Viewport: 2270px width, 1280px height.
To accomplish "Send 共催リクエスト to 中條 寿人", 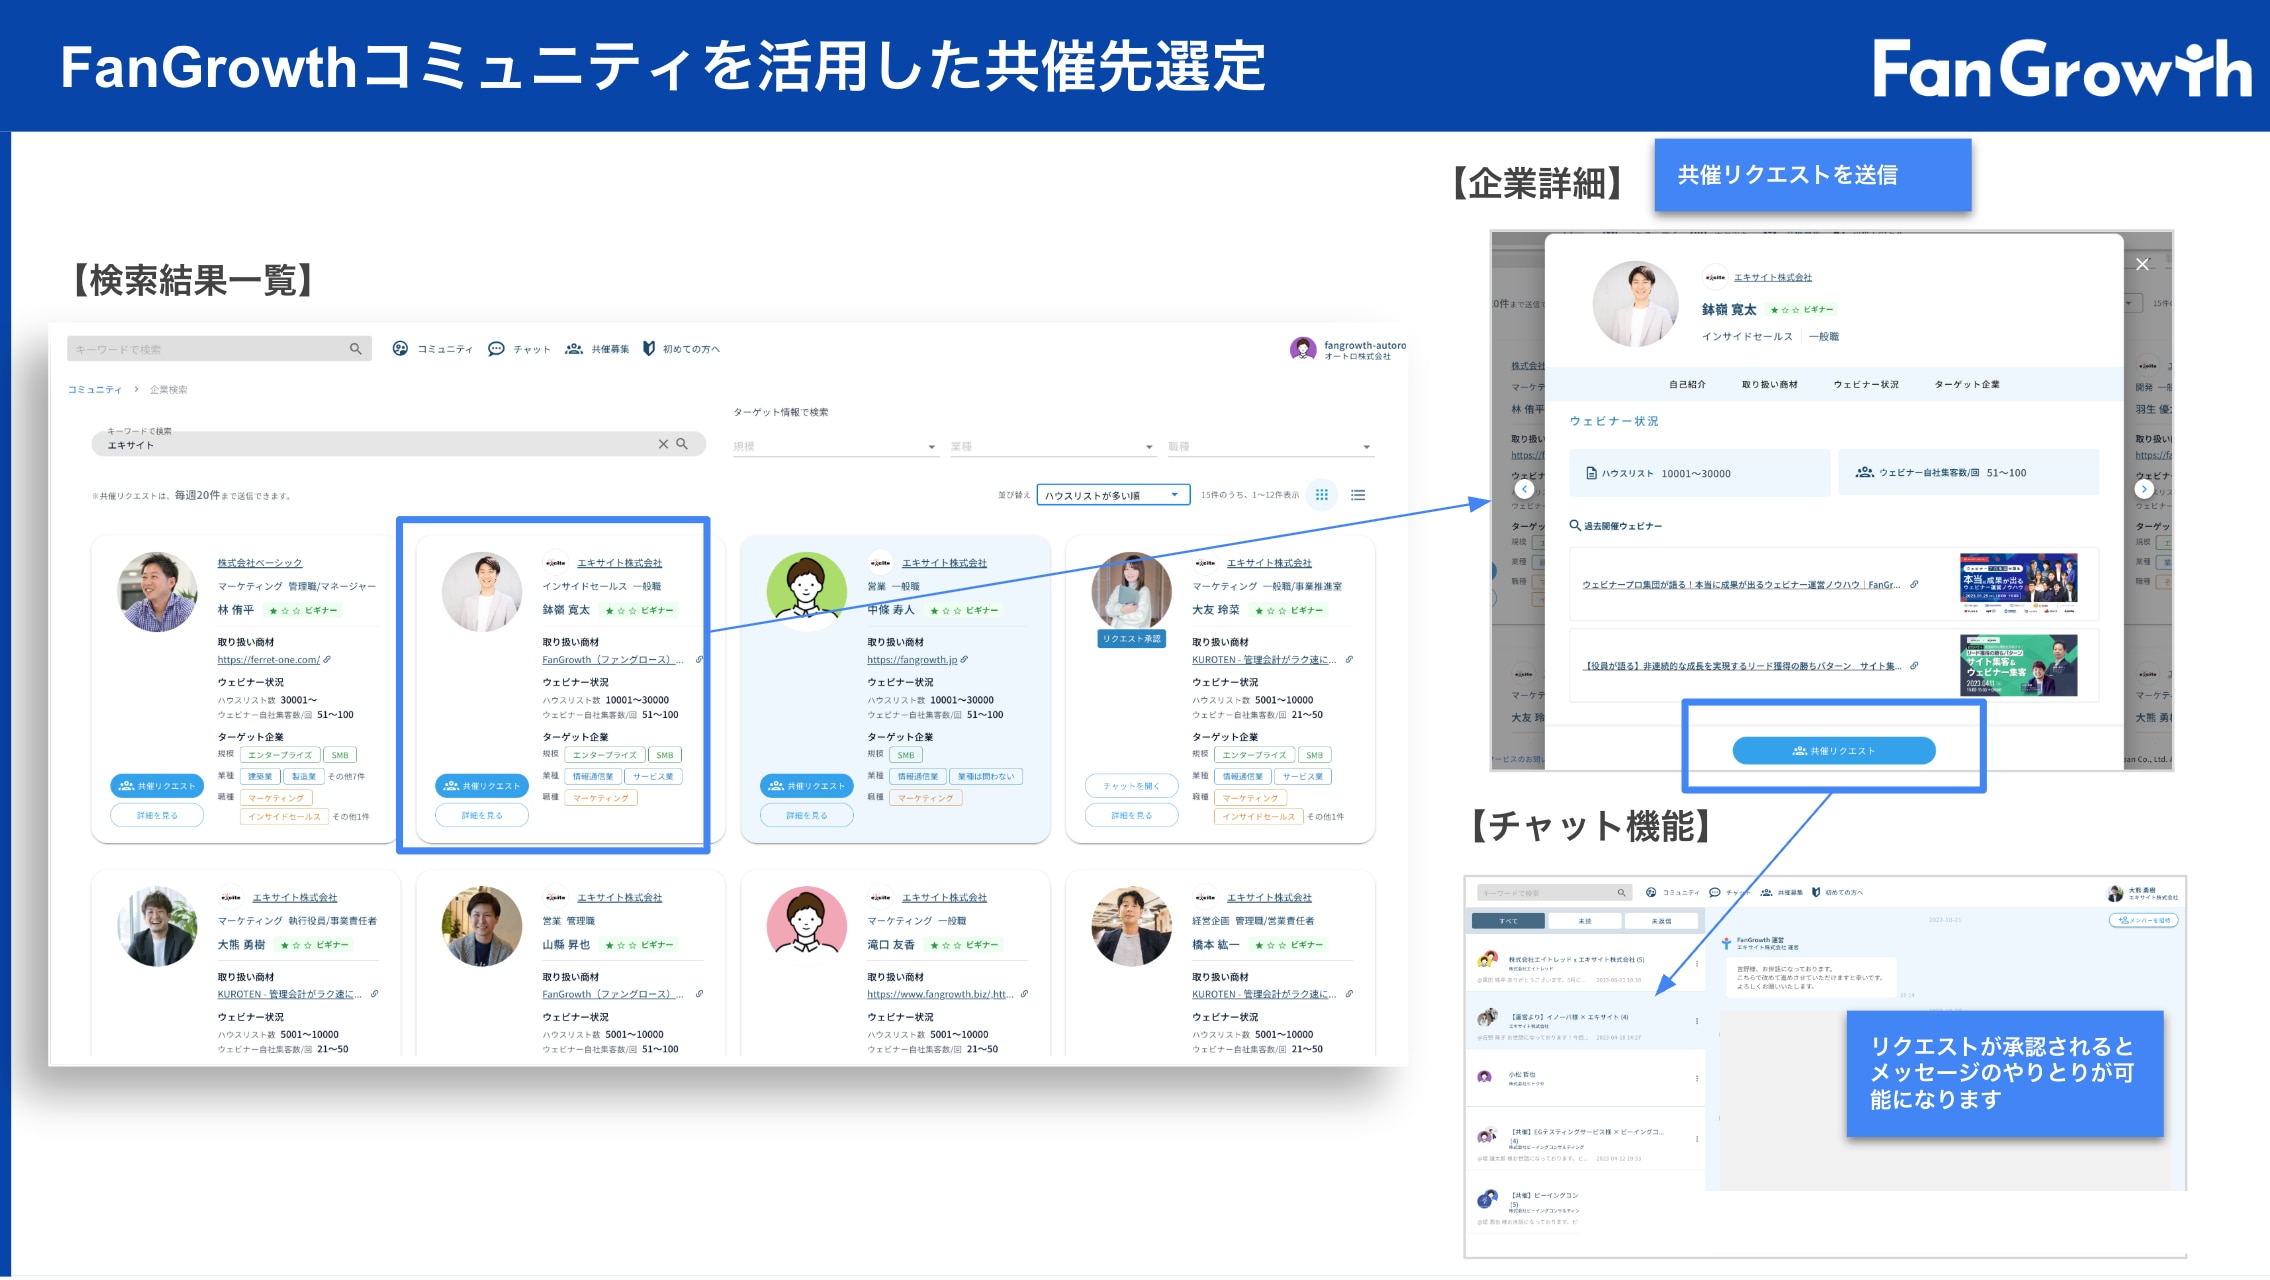I will (807, 786).
